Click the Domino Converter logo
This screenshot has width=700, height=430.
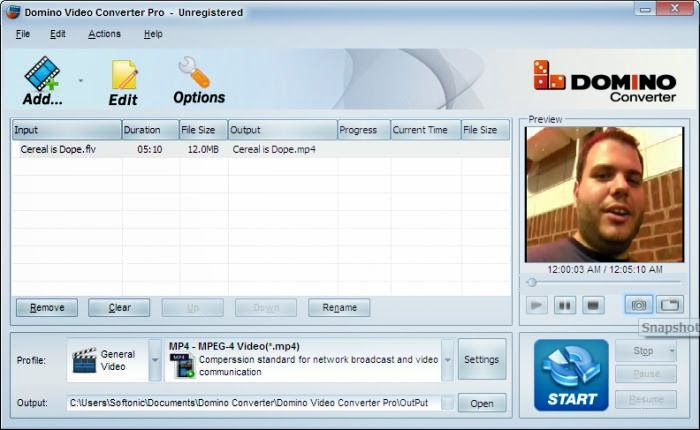tap(604, 81)
